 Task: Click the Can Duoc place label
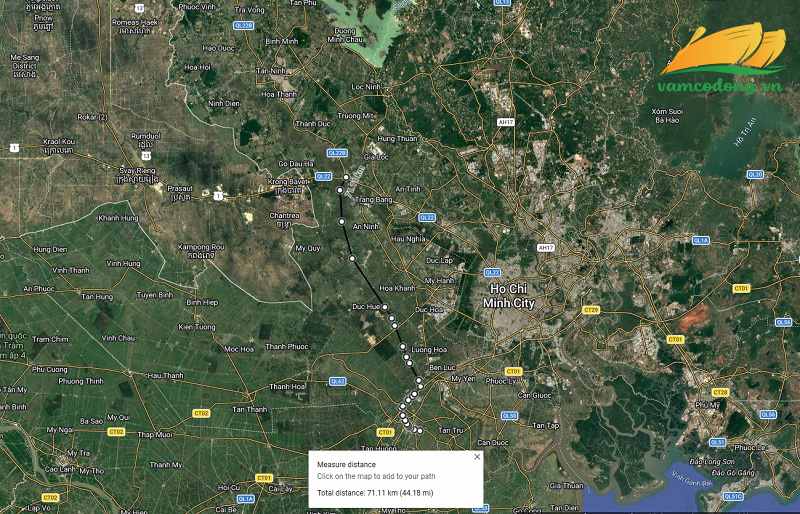pos(492,443)
